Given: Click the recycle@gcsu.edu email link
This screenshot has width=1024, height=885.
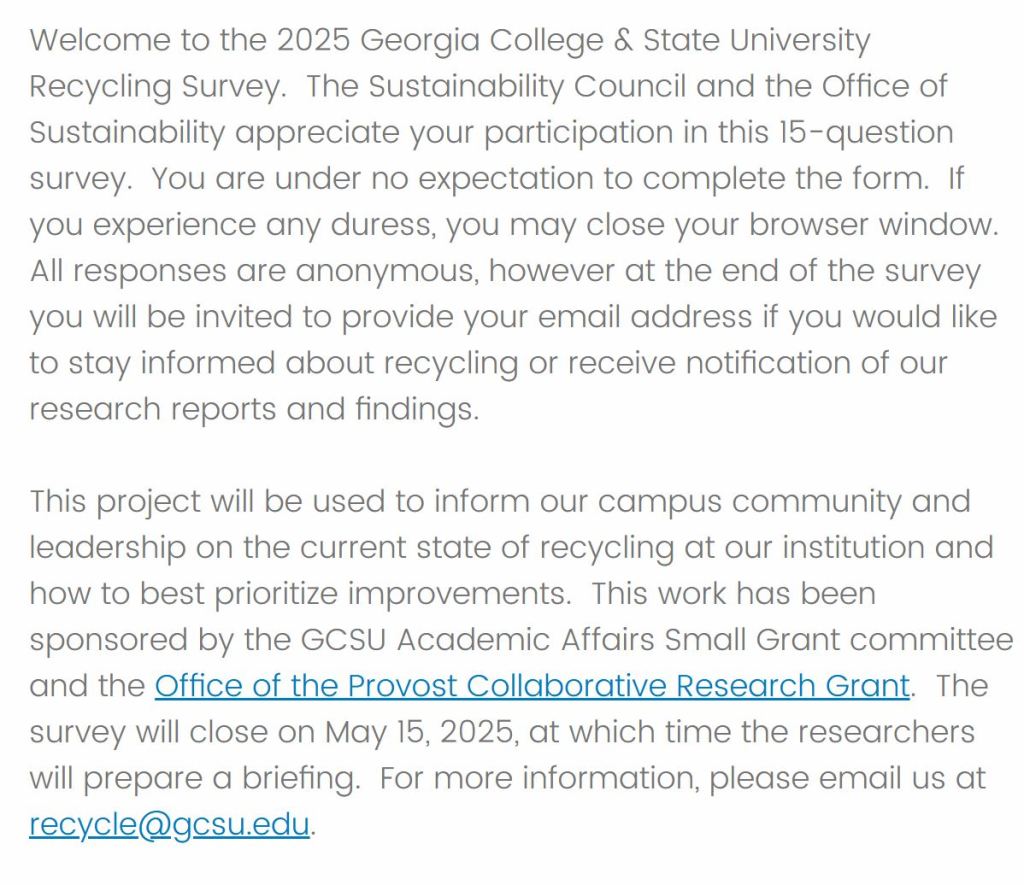Looking at the screenshot, I should click(169, 825).
